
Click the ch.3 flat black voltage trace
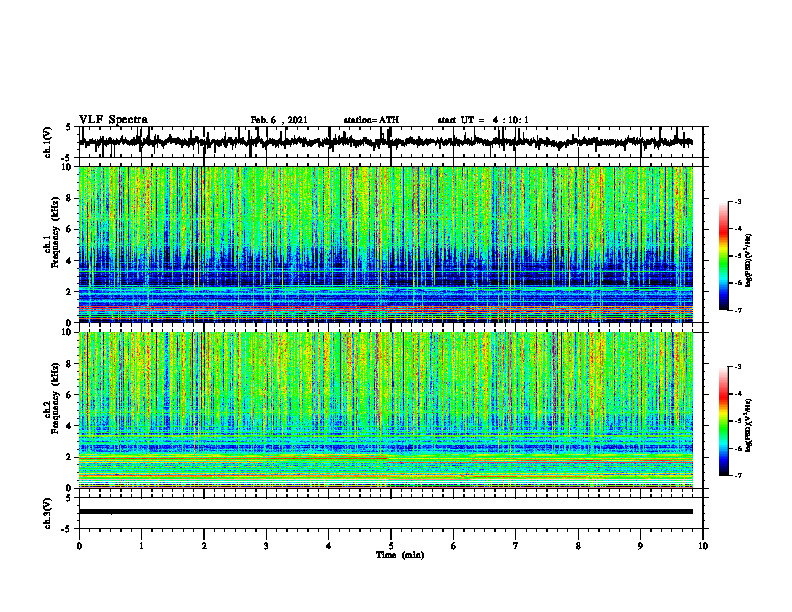coord(385,512)
